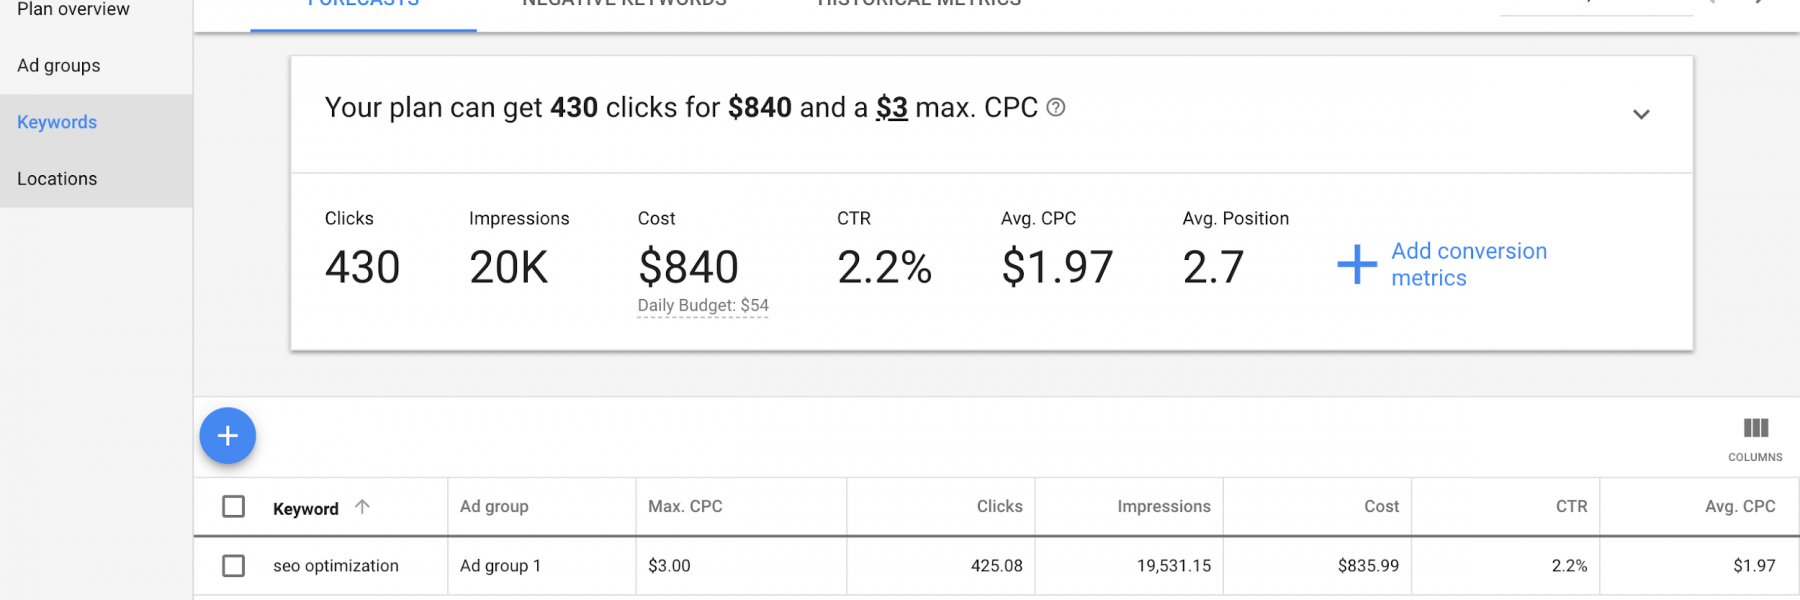Image resolution: width=1800 pixels, height=600 pixels.
Task: Click the blue plus add keyword button
Action: point(228,436)
